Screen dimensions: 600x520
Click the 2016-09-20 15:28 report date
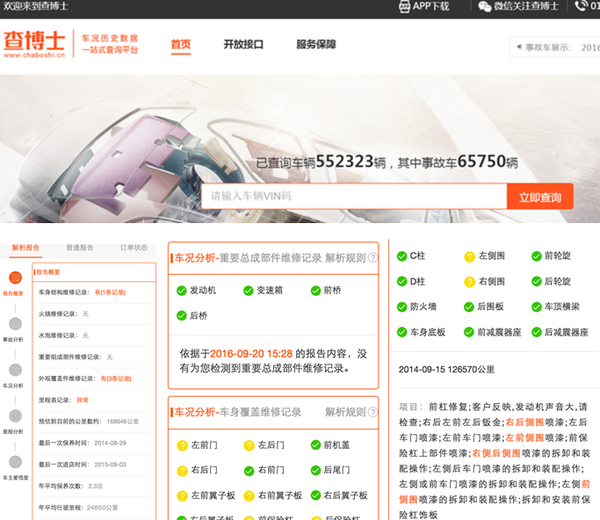point(251,354)
